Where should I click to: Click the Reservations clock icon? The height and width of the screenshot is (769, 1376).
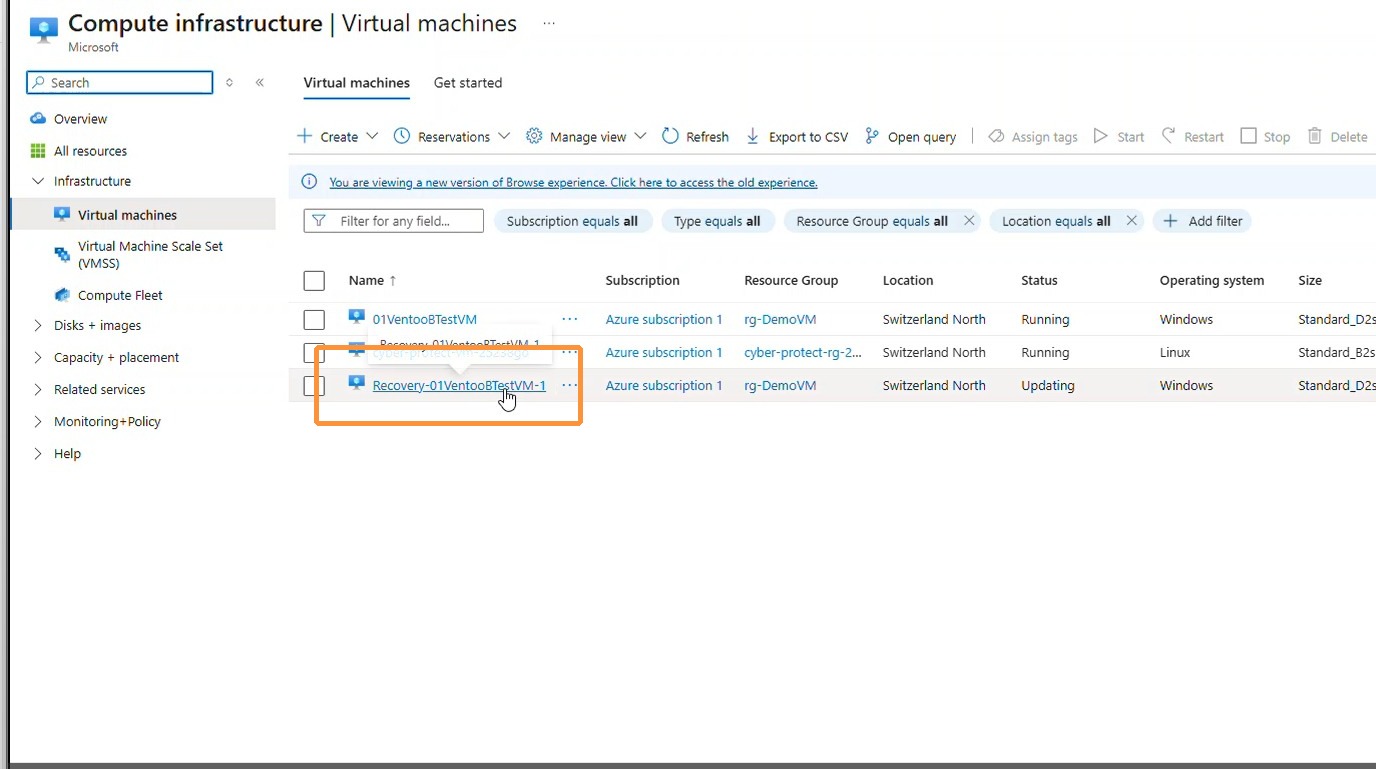click(x=402, y=136)
